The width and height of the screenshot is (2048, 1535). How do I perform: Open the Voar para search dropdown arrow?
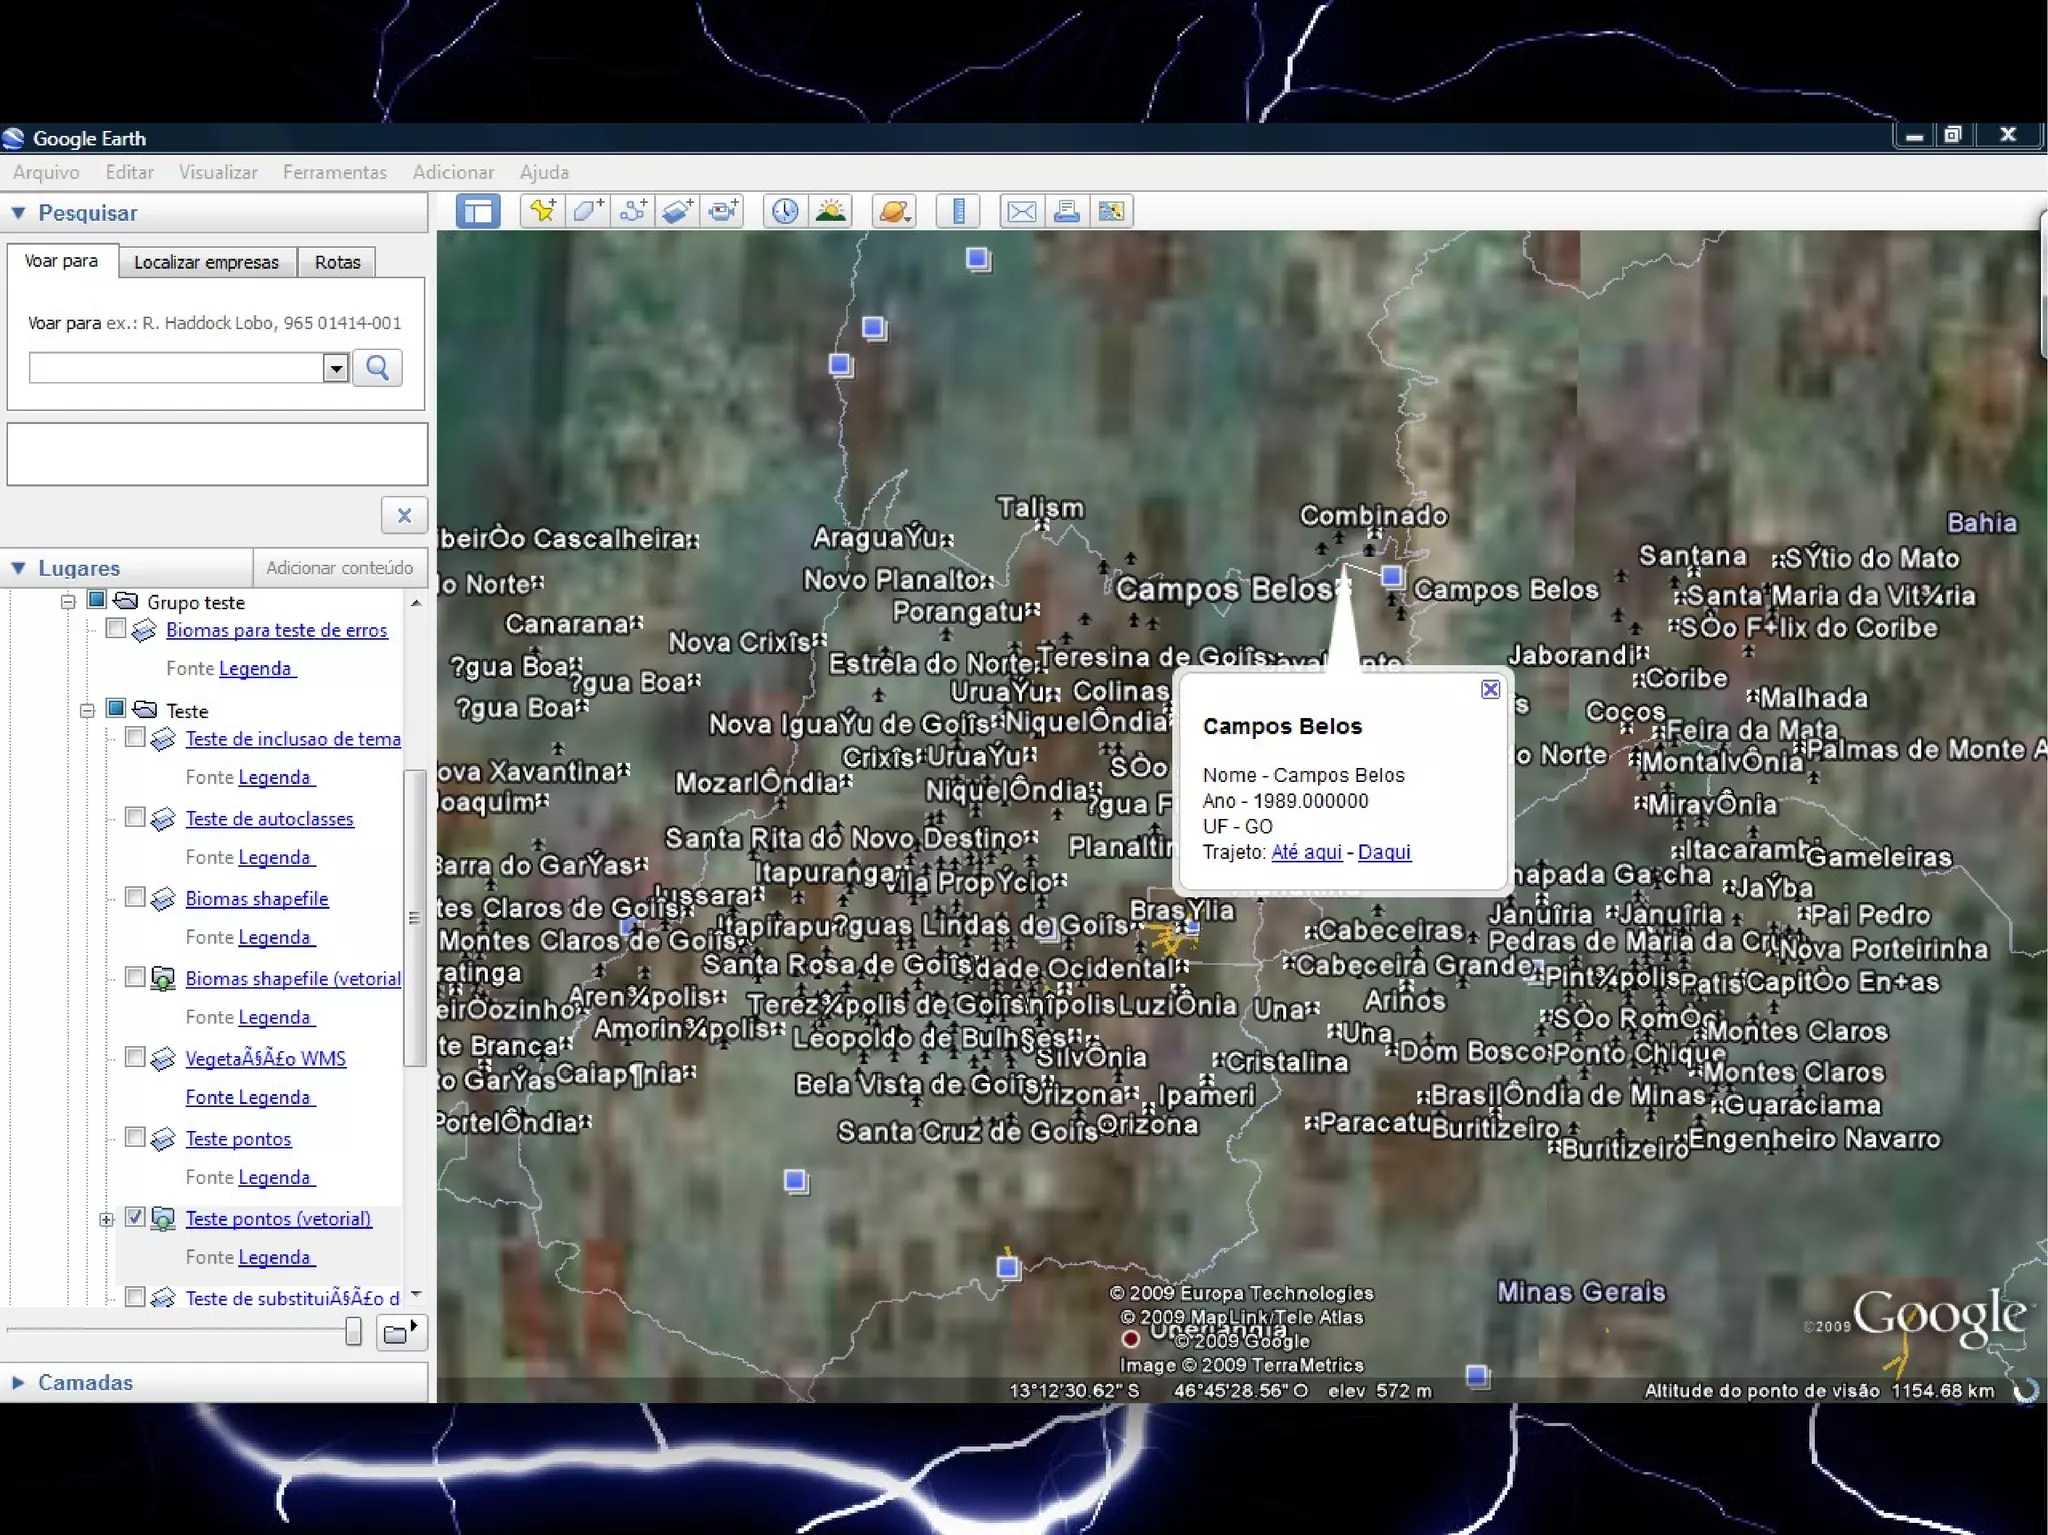pos(336,368)
